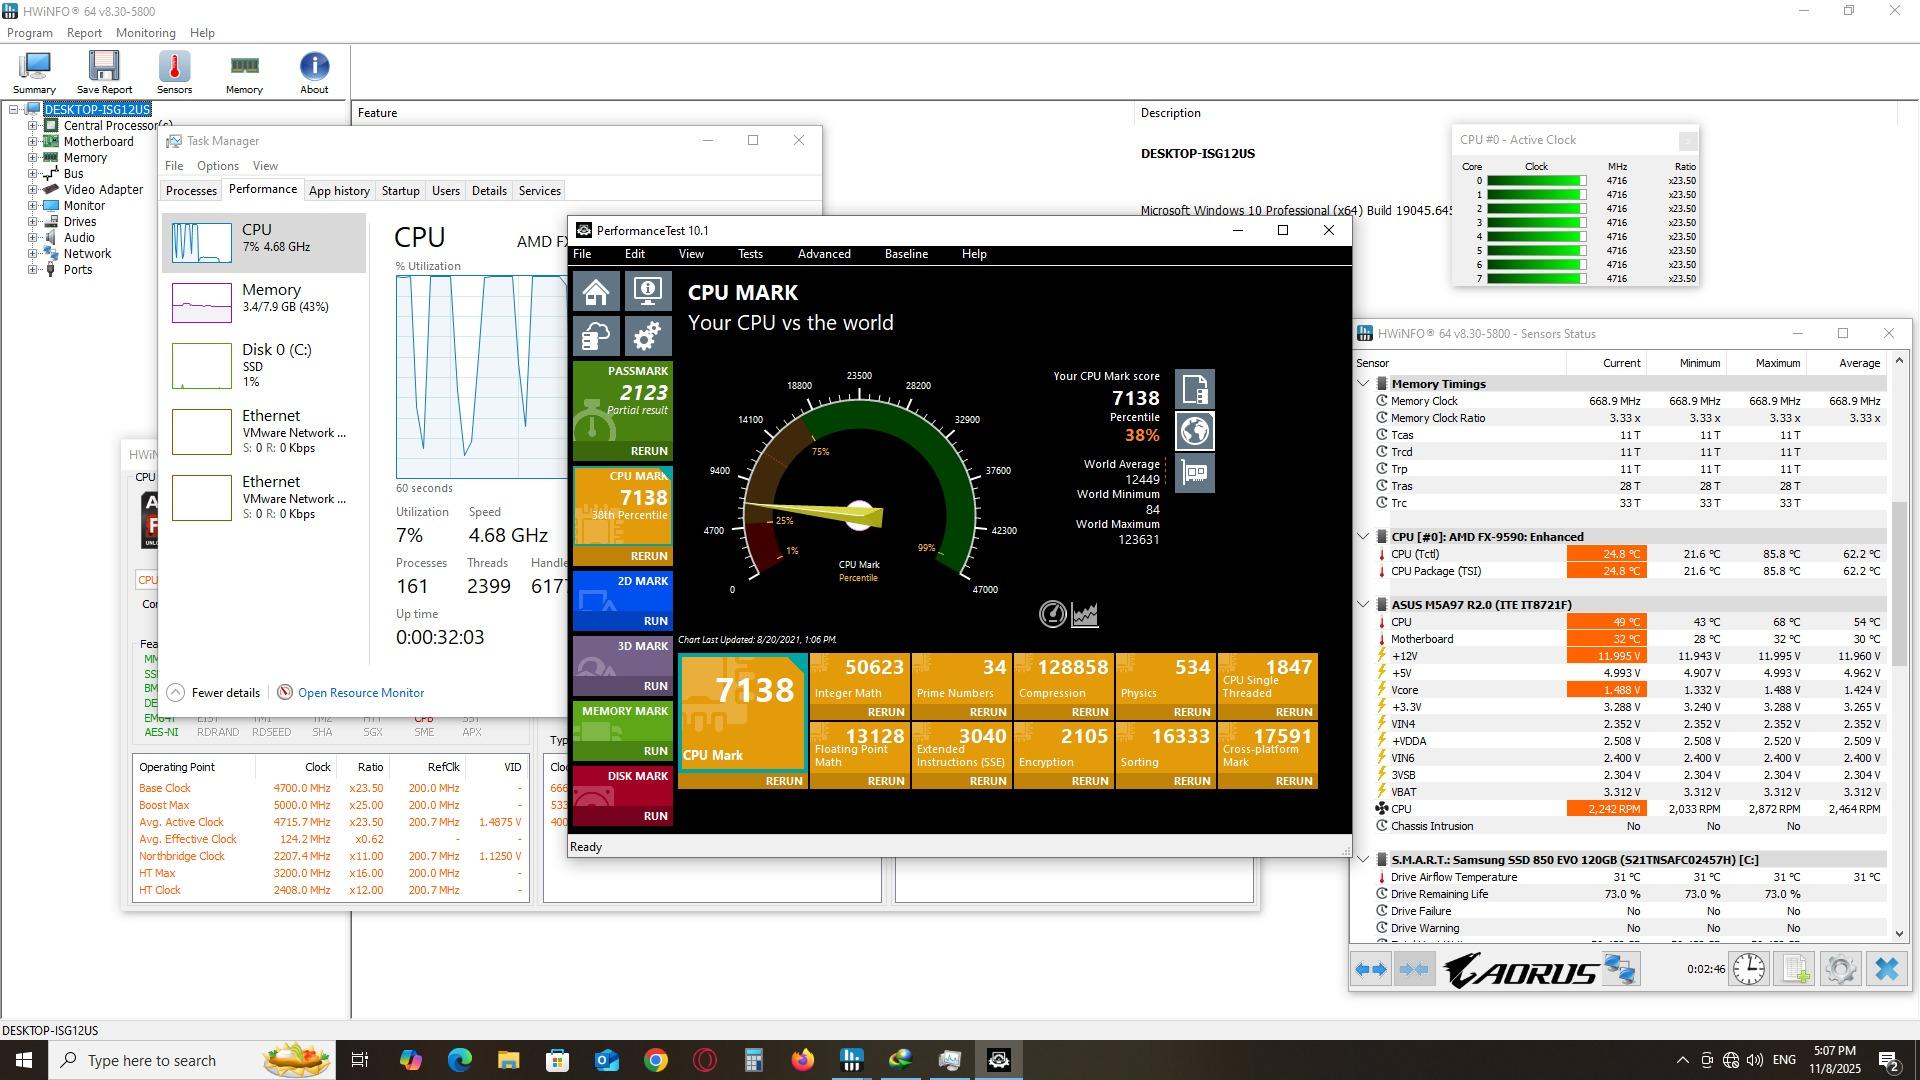The height and width of the screenshot is (1080, 1920).
Task: Rerun the Integer Math test
Action: point(885,712)
